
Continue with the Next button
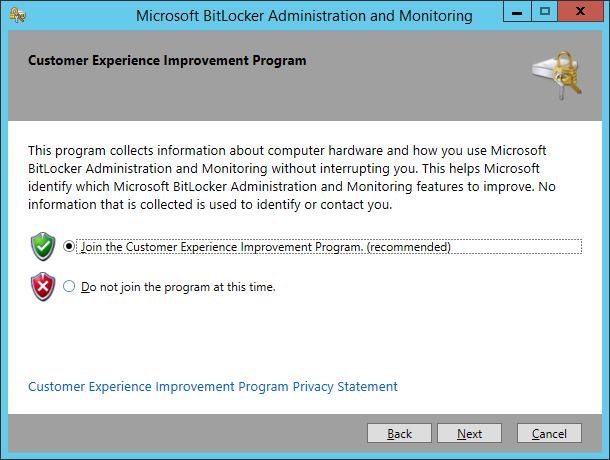[469, 433]
